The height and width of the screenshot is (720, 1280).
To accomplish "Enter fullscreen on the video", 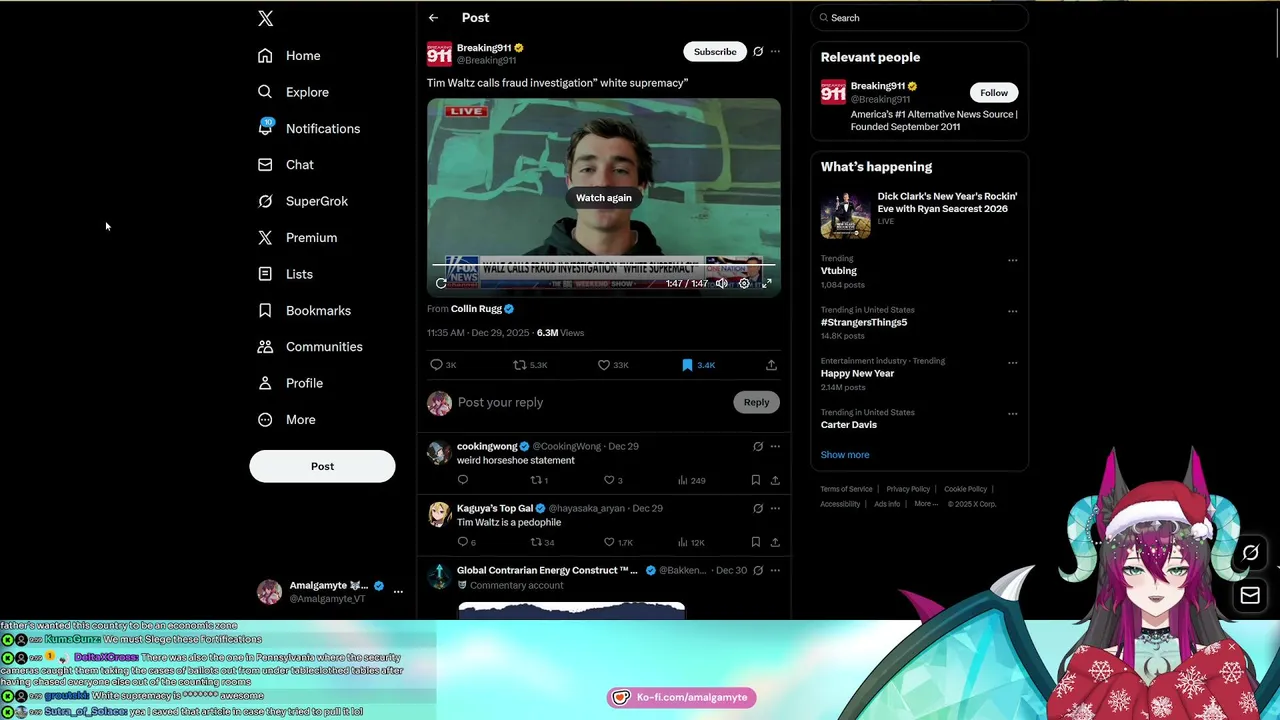I will pos(767,284).
